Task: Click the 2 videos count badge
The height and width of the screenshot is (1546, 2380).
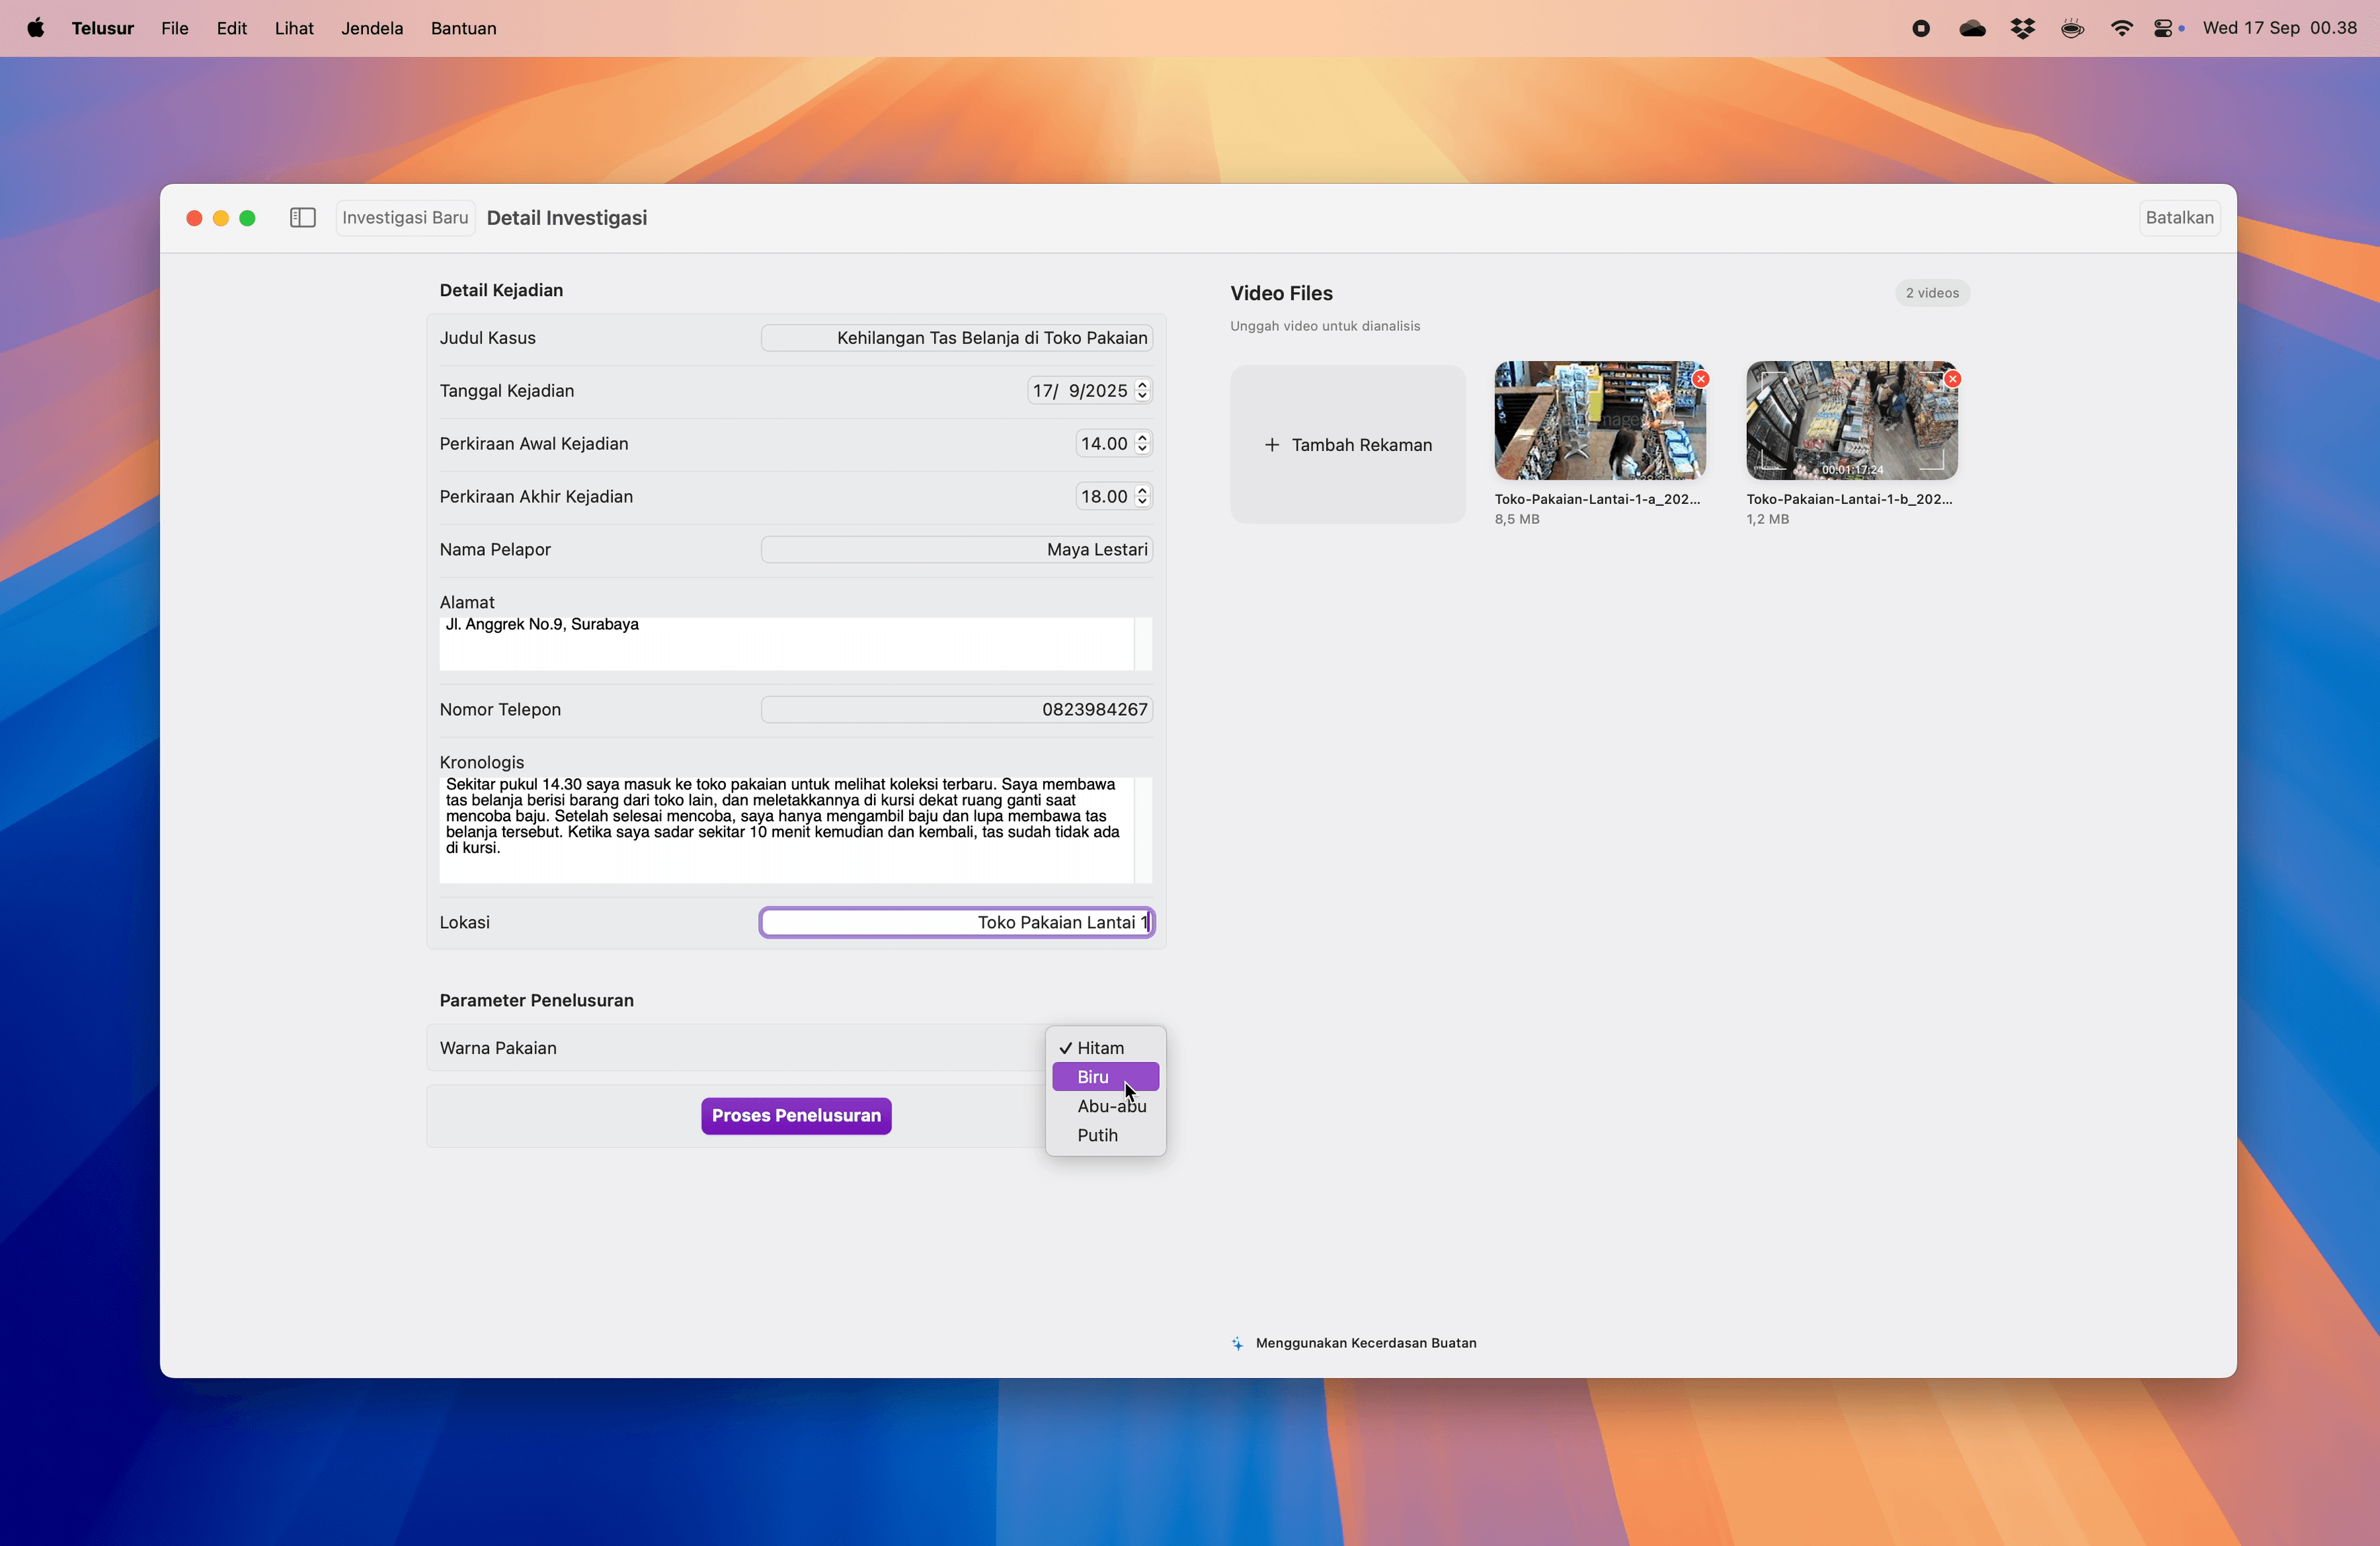Action: (x=1932, y=293)
